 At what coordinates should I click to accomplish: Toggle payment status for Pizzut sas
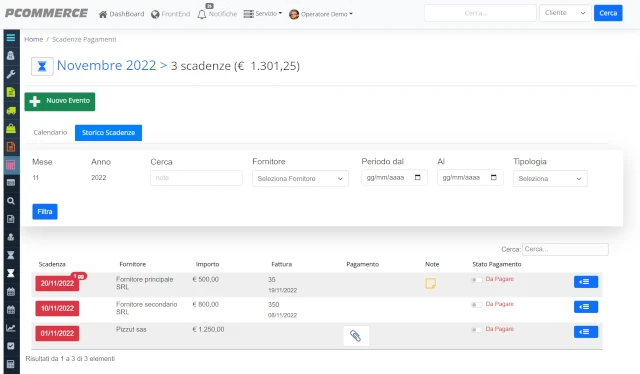[x=476, y=329]
